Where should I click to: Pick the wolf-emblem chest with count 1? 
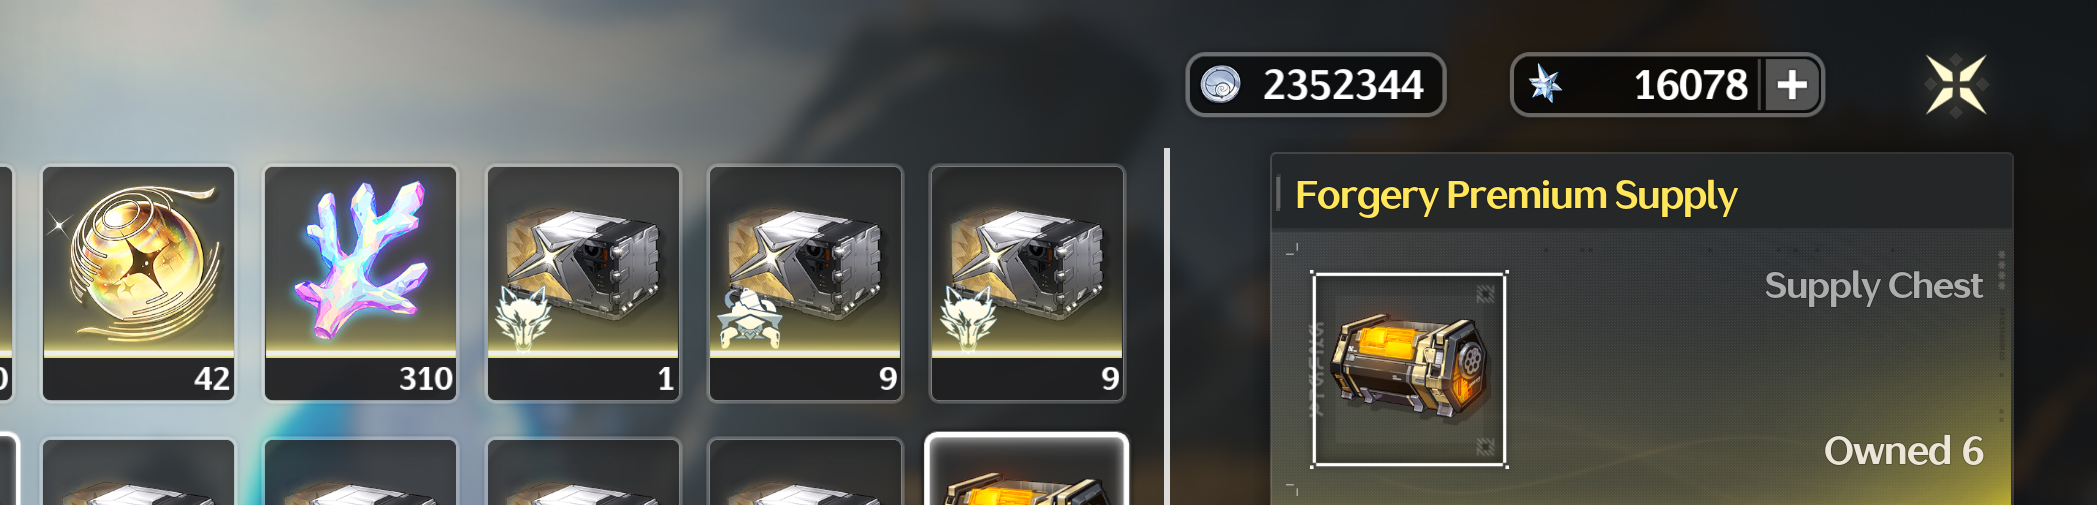point(583,283)
